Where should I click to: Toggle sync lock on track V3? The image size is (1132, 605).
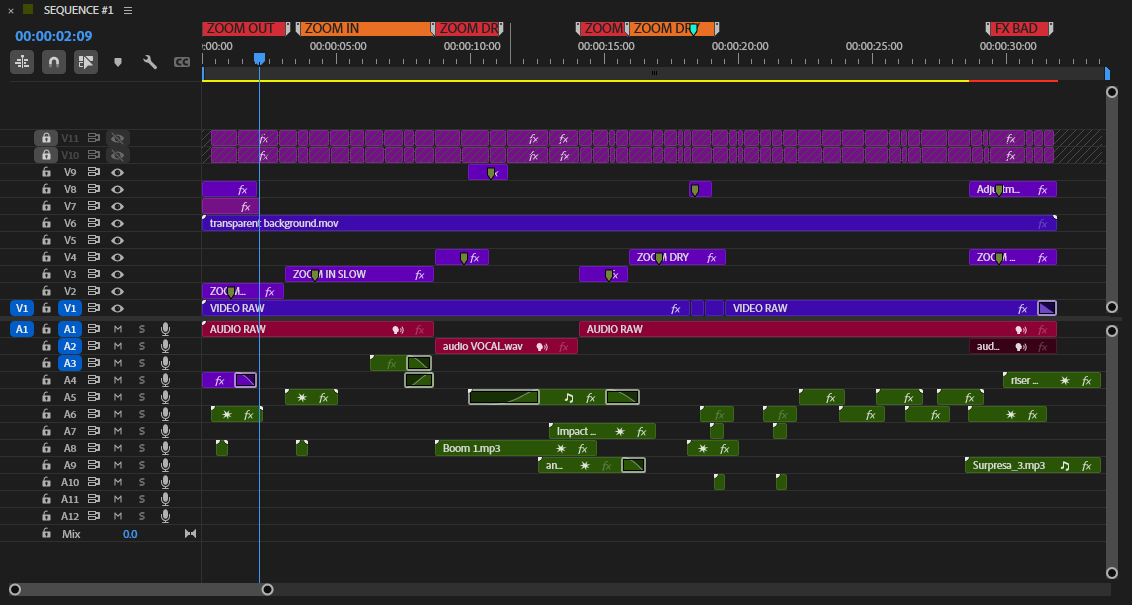point(94,274)
